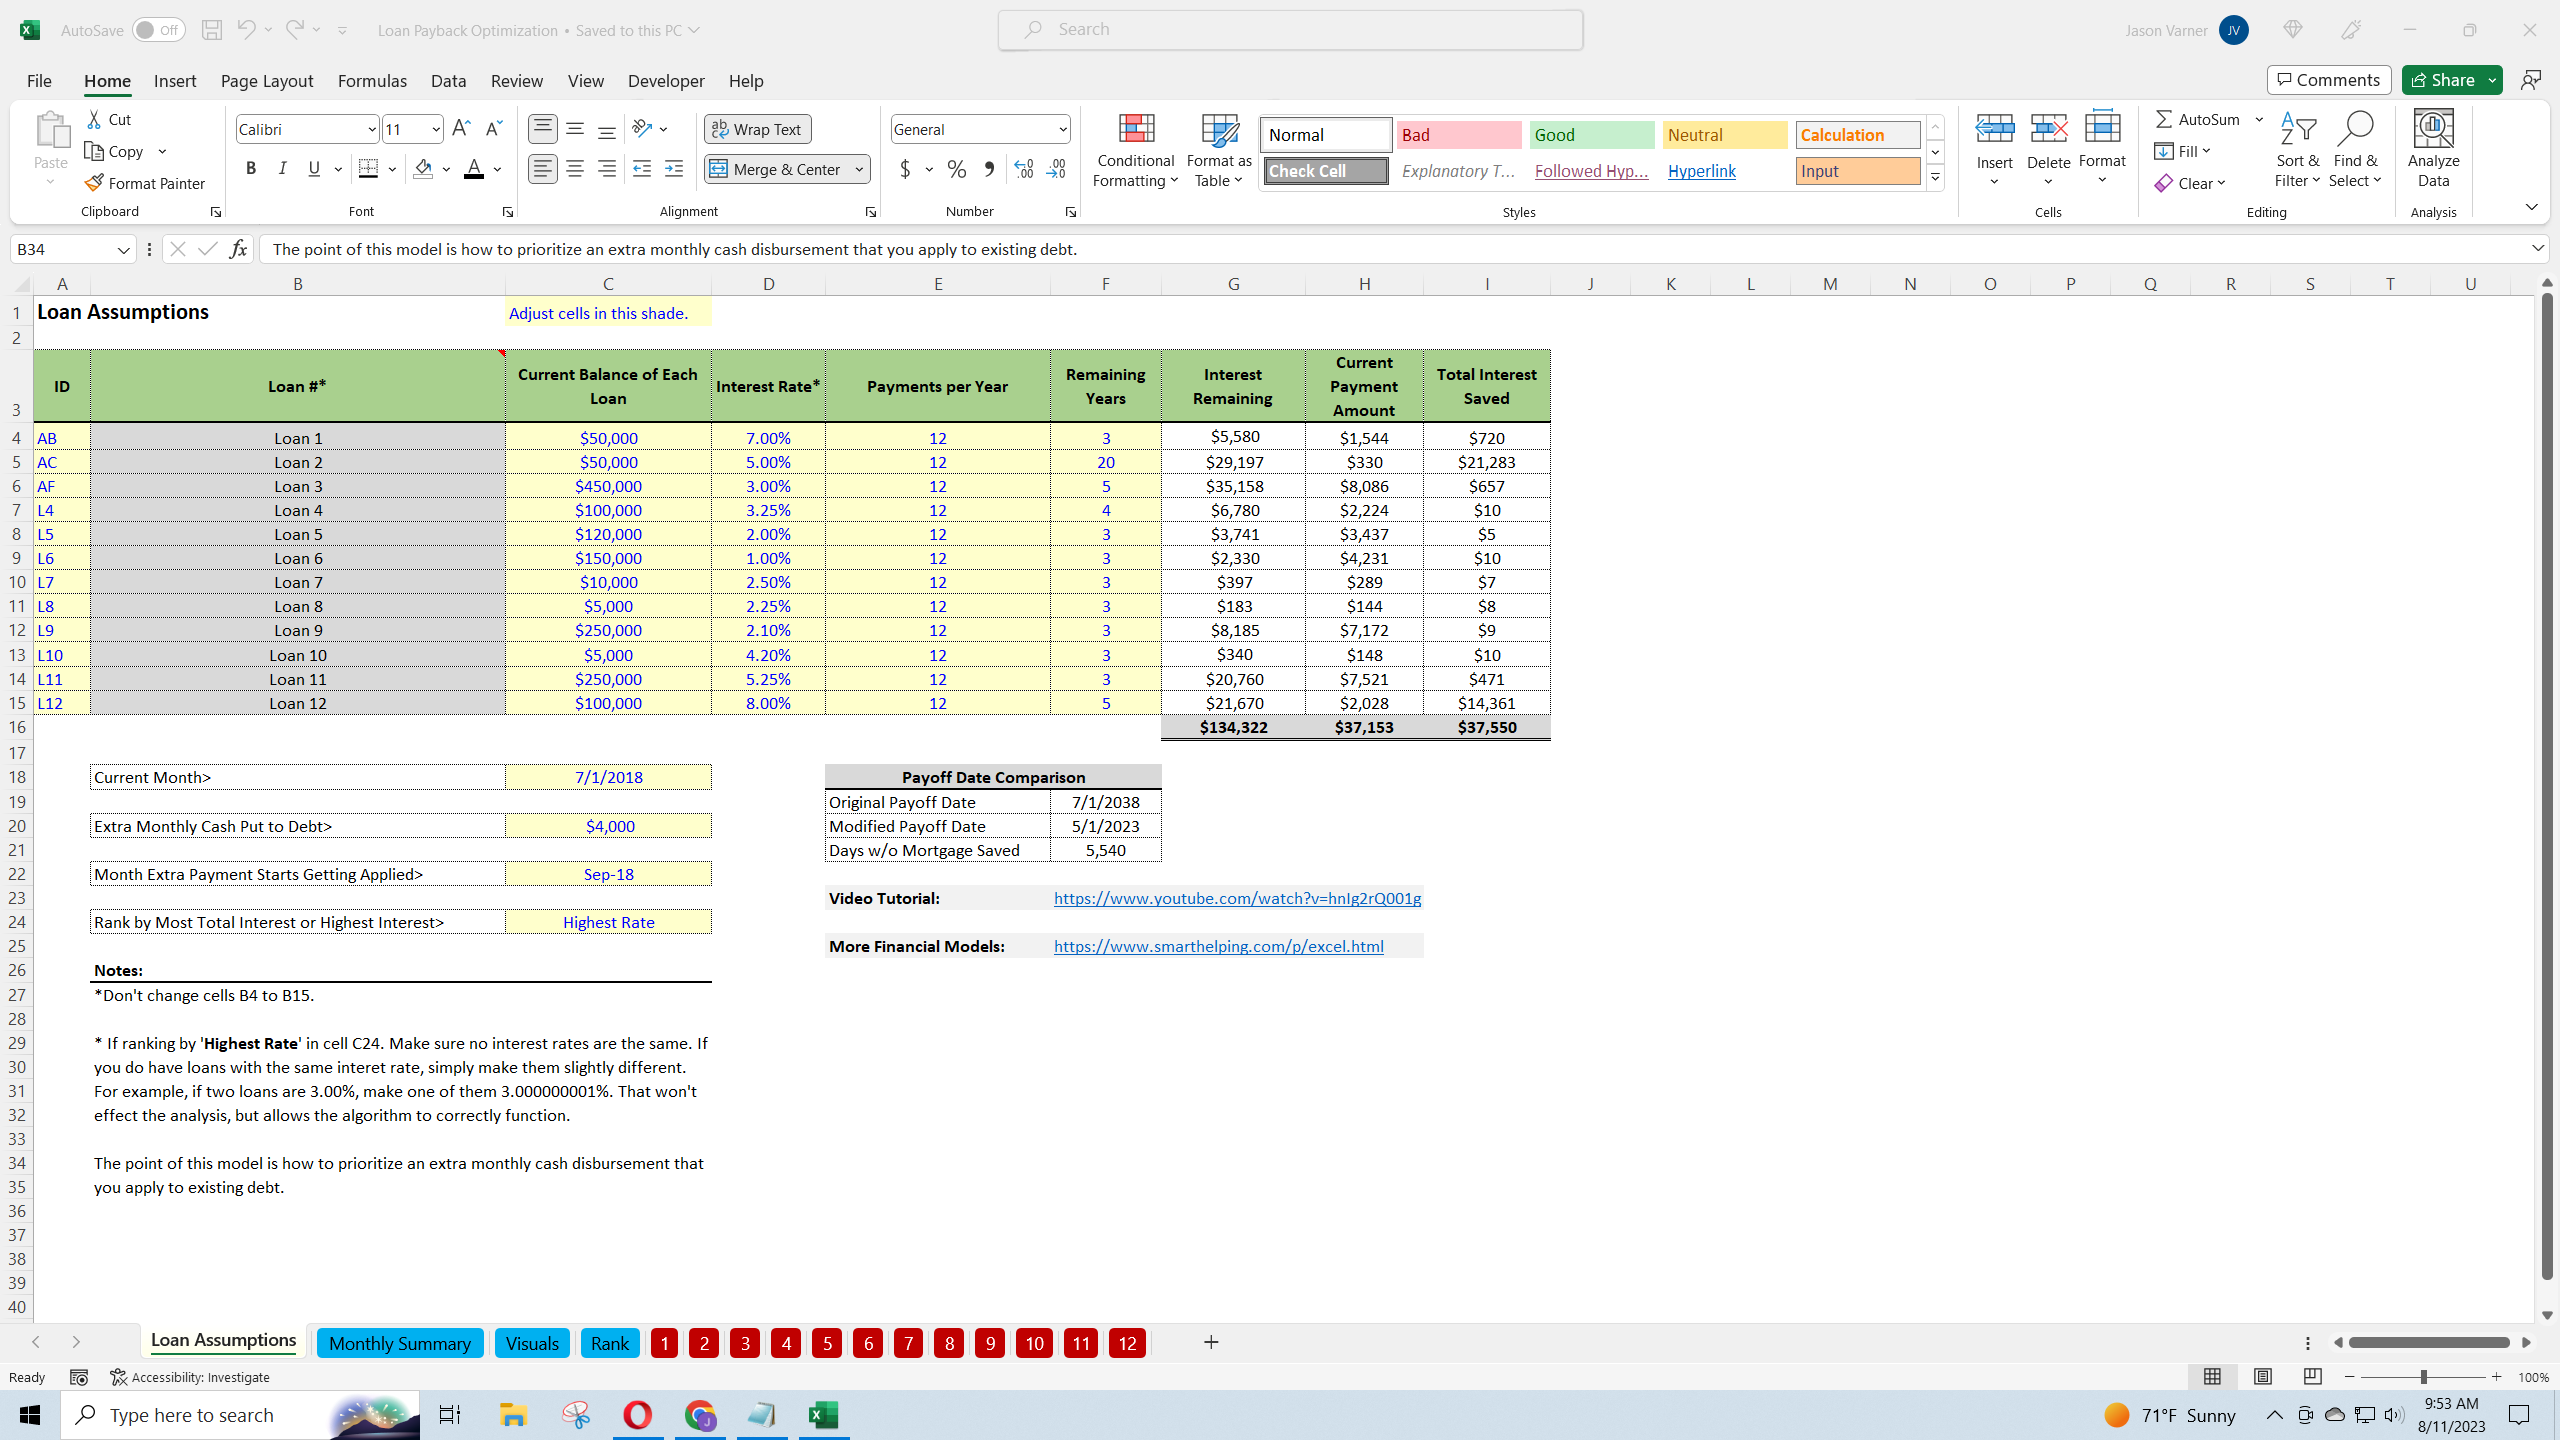Toggle bold formatting
This screenshot has height=1440, width=2560.
pos(251,168)
